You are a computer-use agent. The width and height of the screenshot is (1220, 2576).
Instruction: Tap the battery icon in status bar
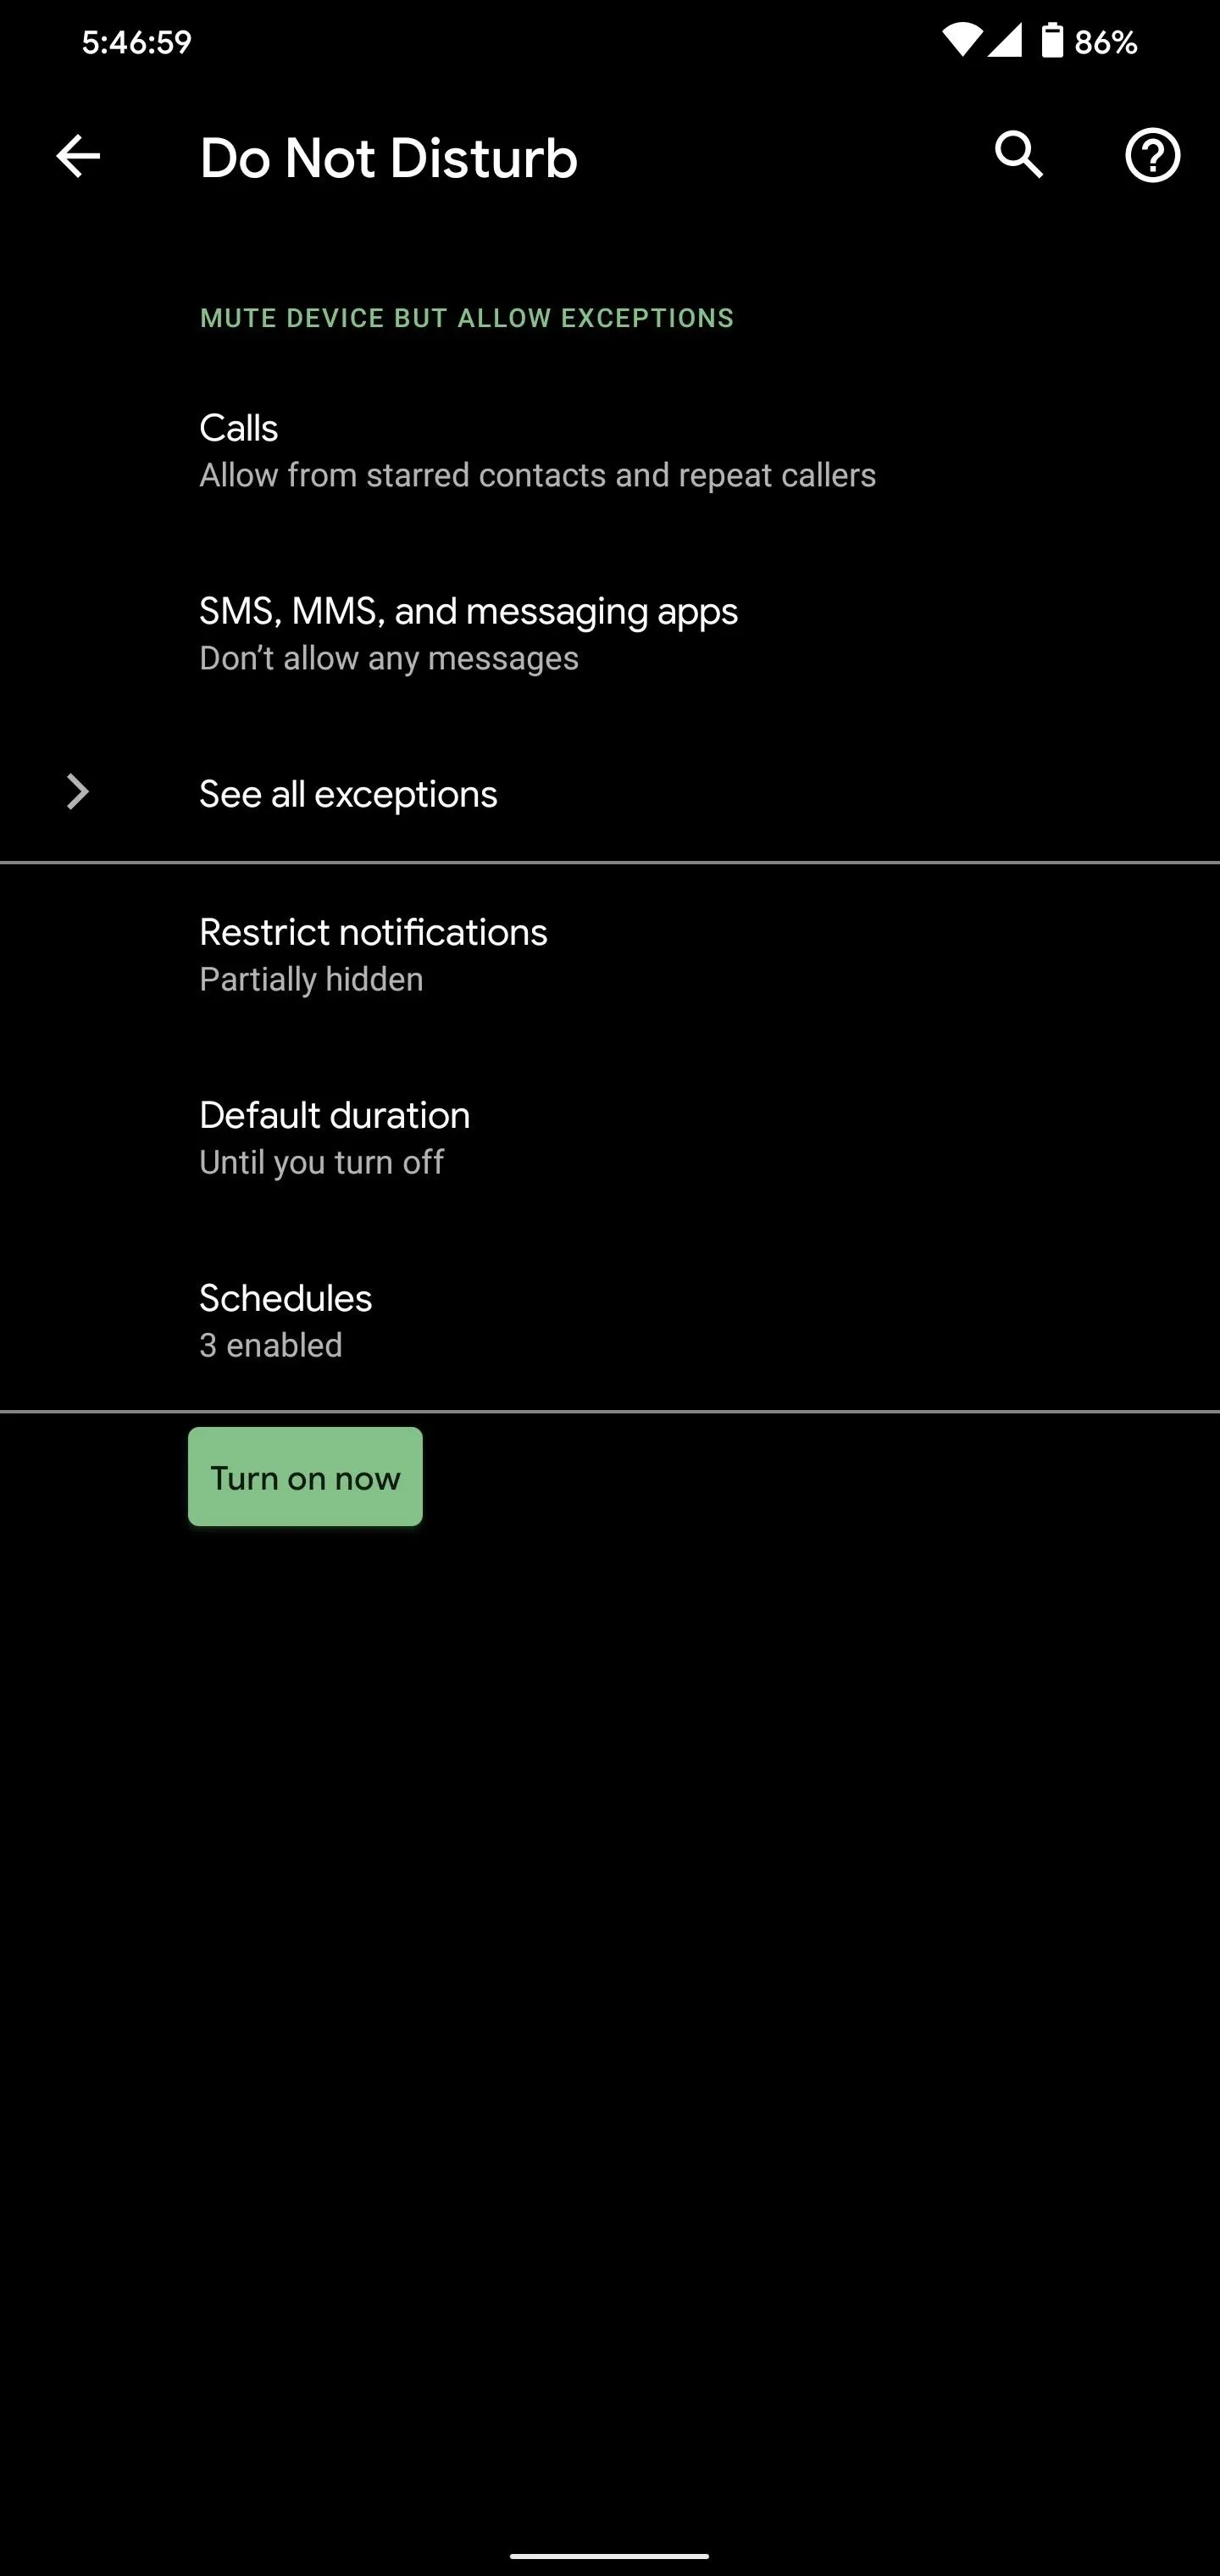1052,41
